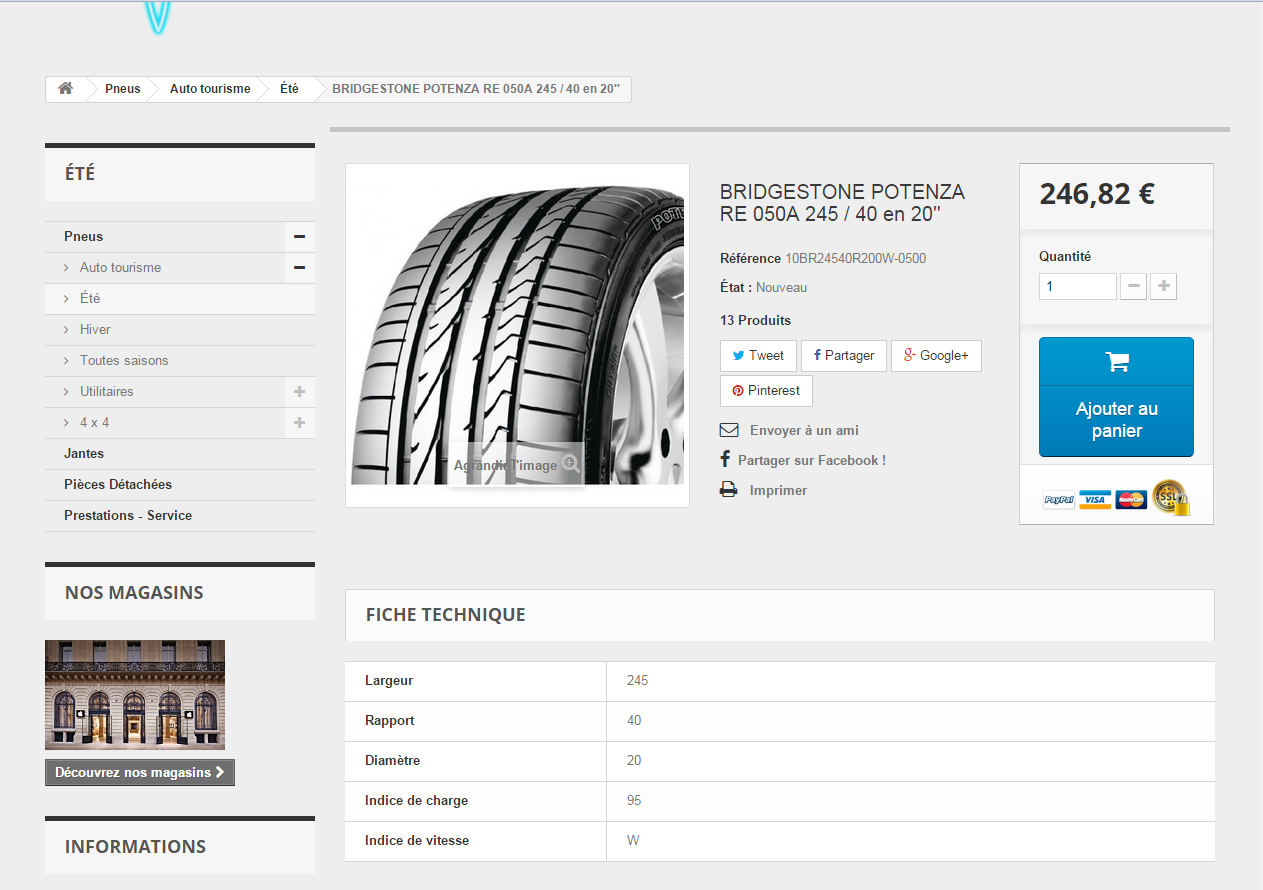Open Pneus breadcrumb link
This screenshot has width=1263, height=890.
(x=123, y=89)
